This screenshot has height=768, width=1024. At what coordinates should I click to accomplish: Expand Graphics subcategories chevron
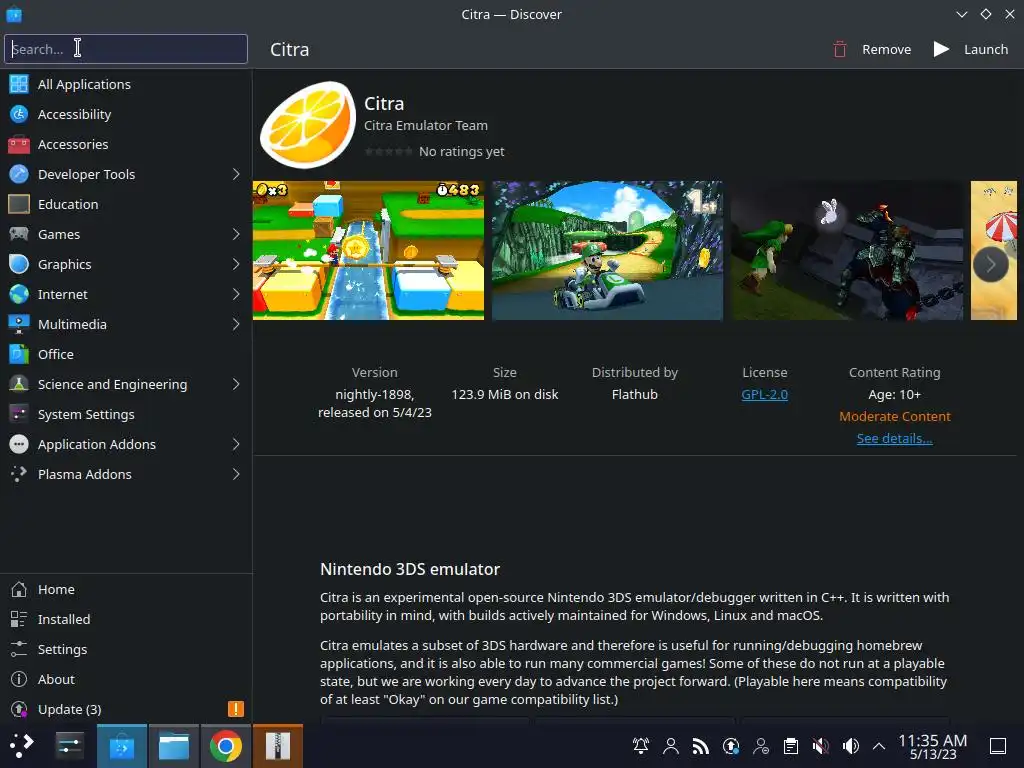[236, 264]
